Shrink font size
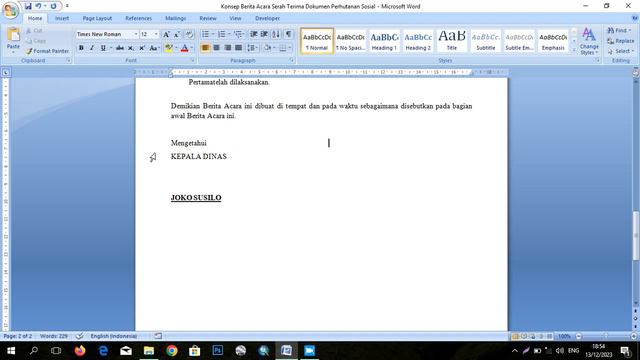 [177, 34]
